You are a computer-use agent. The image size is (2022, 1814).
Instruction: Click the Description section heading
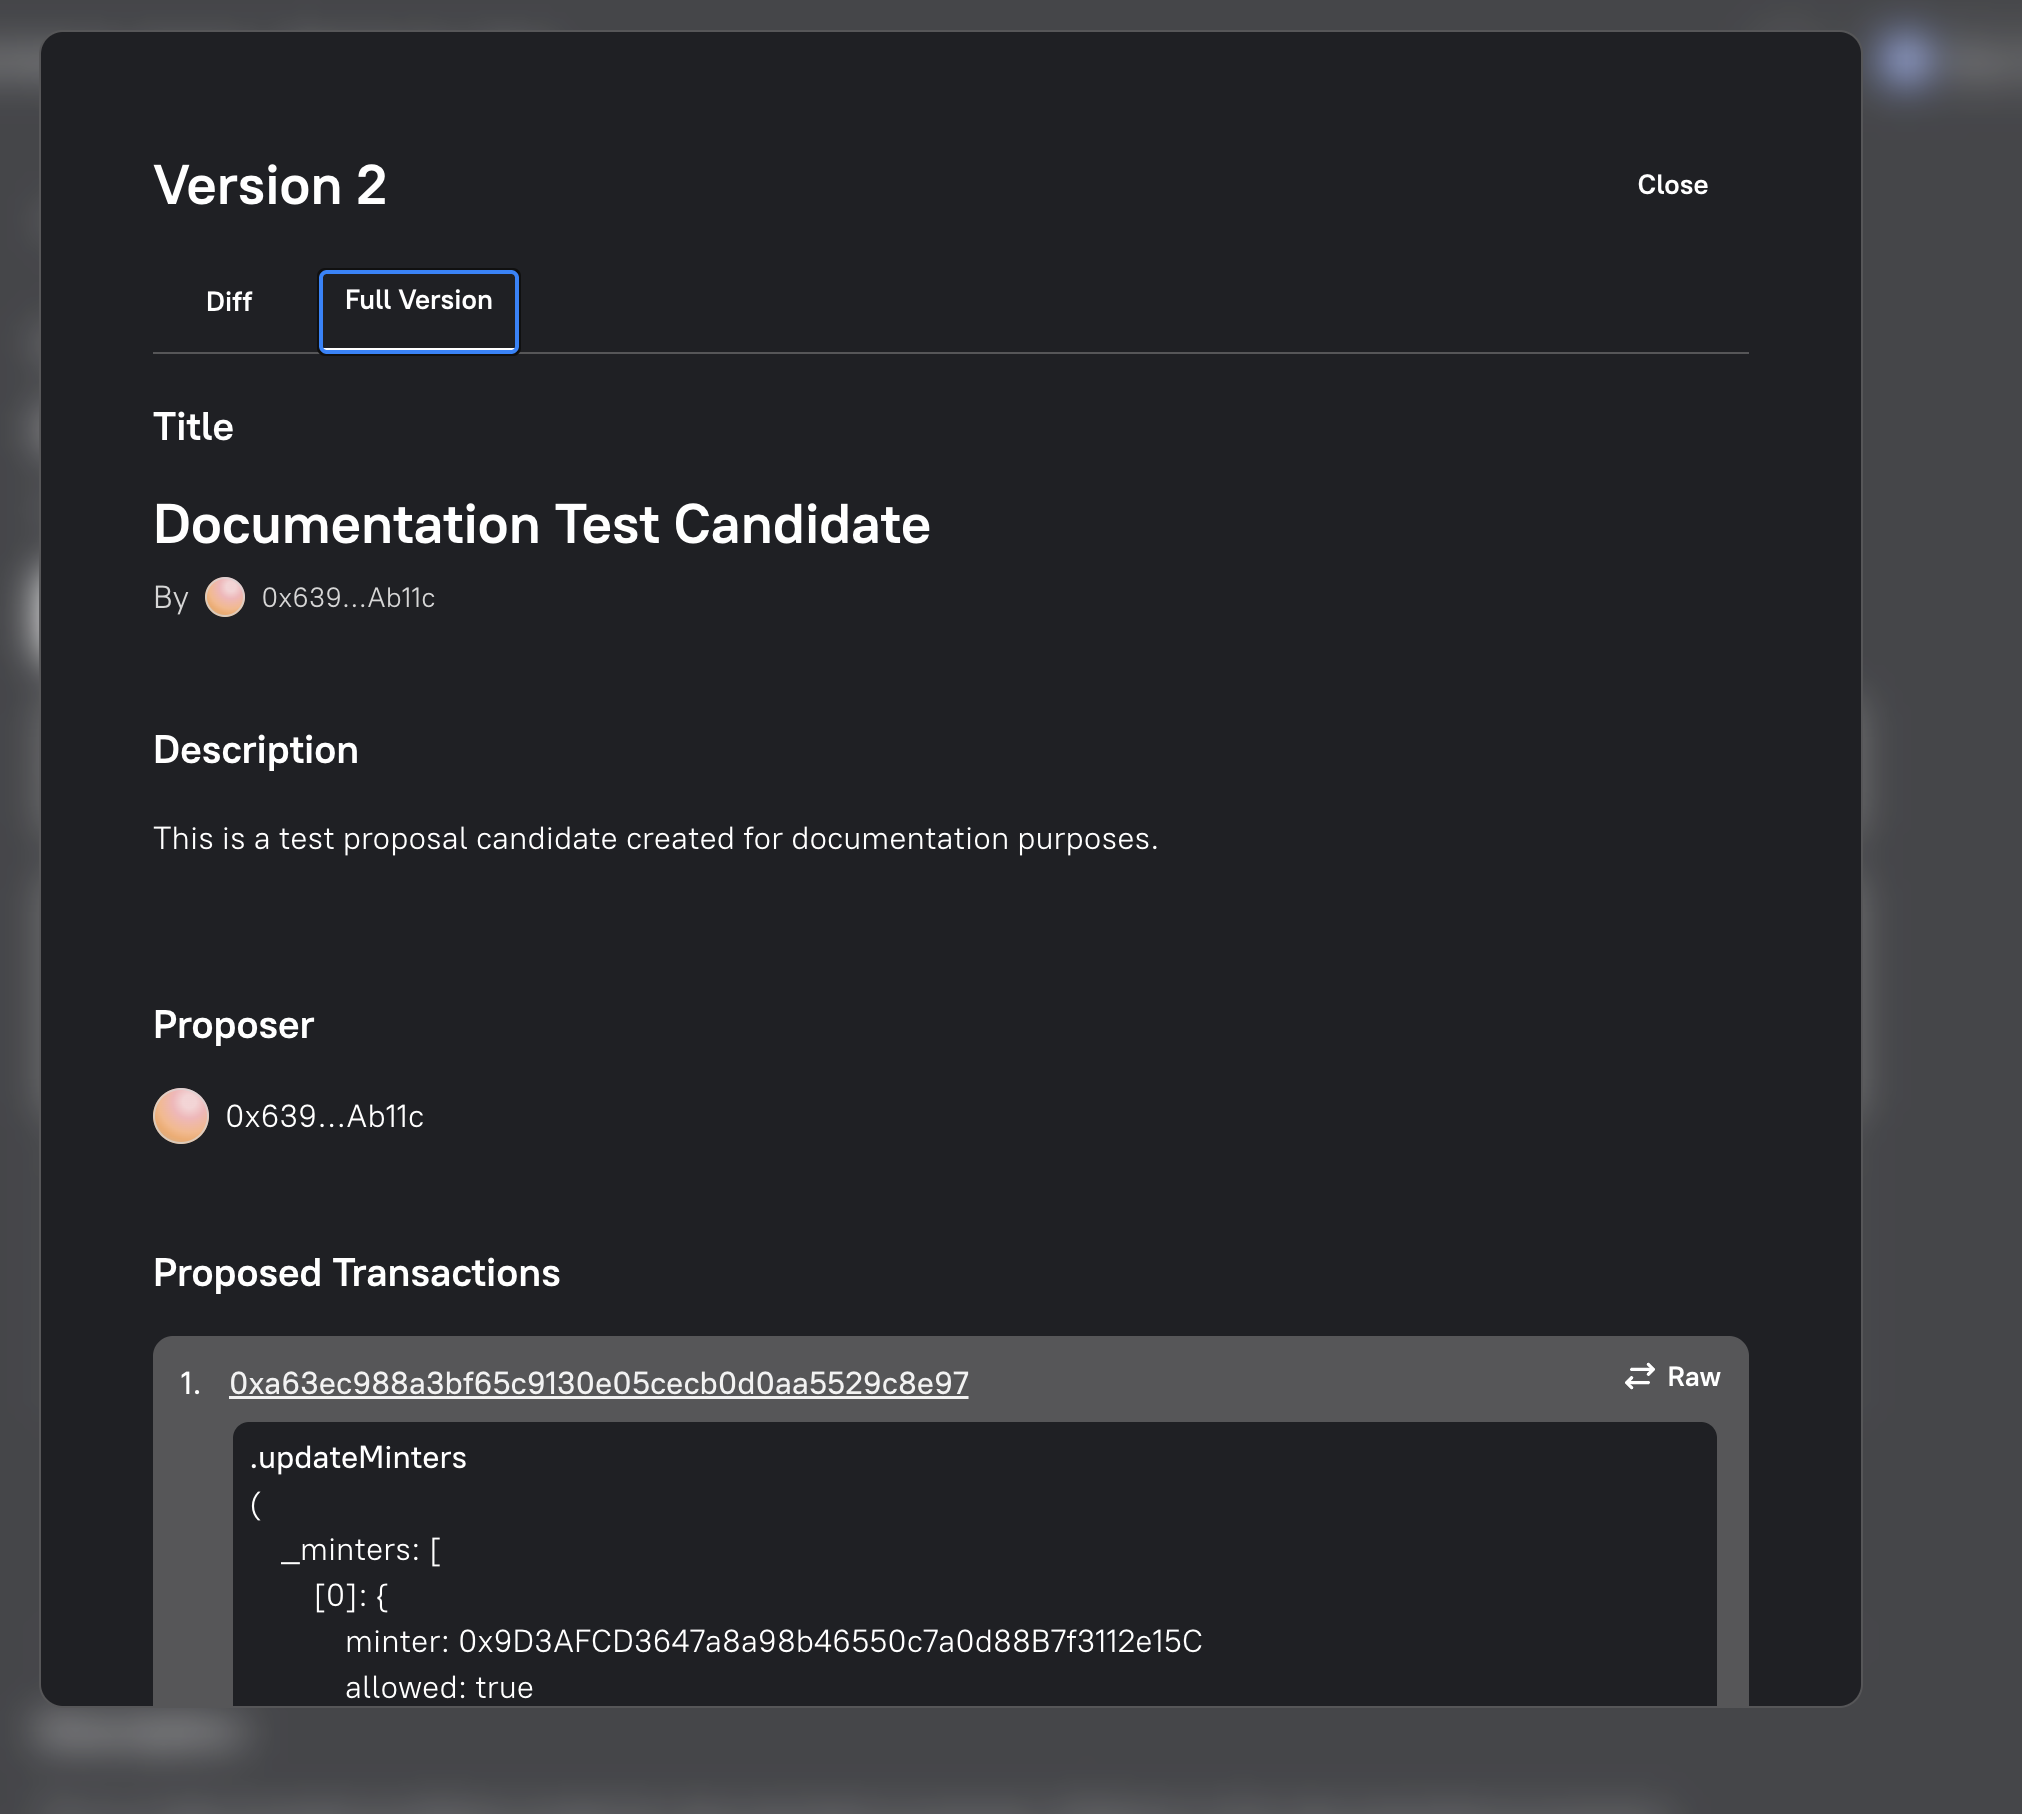pos(256,750)
